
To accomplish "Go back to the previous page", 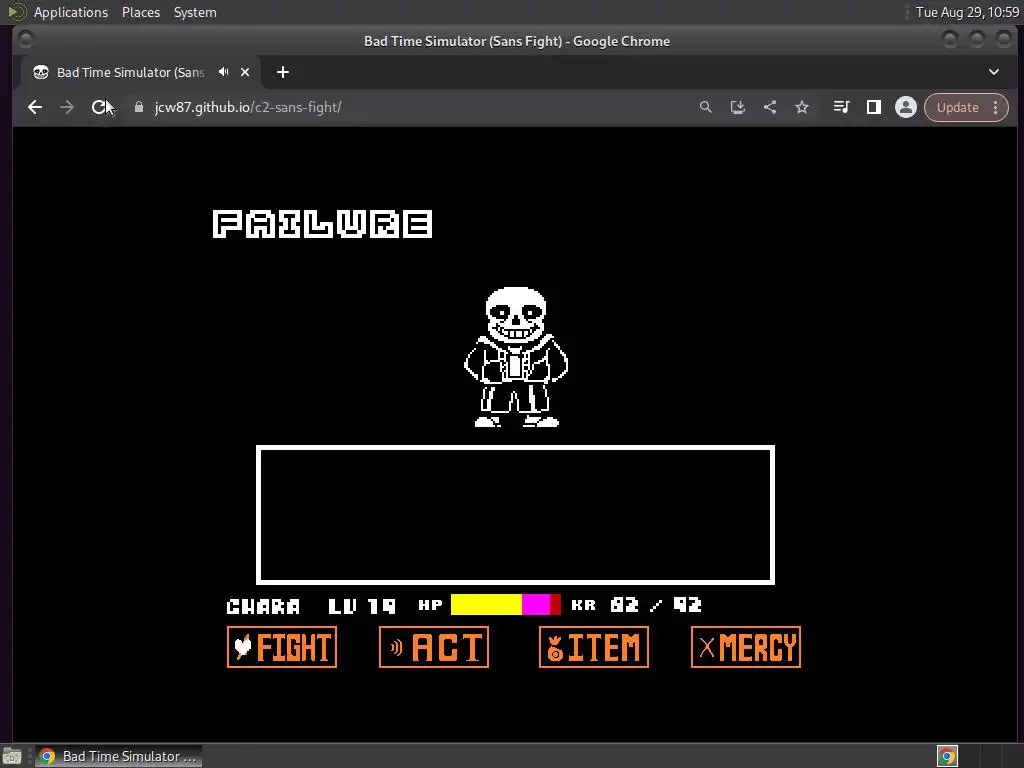I will tap(35, 107).
